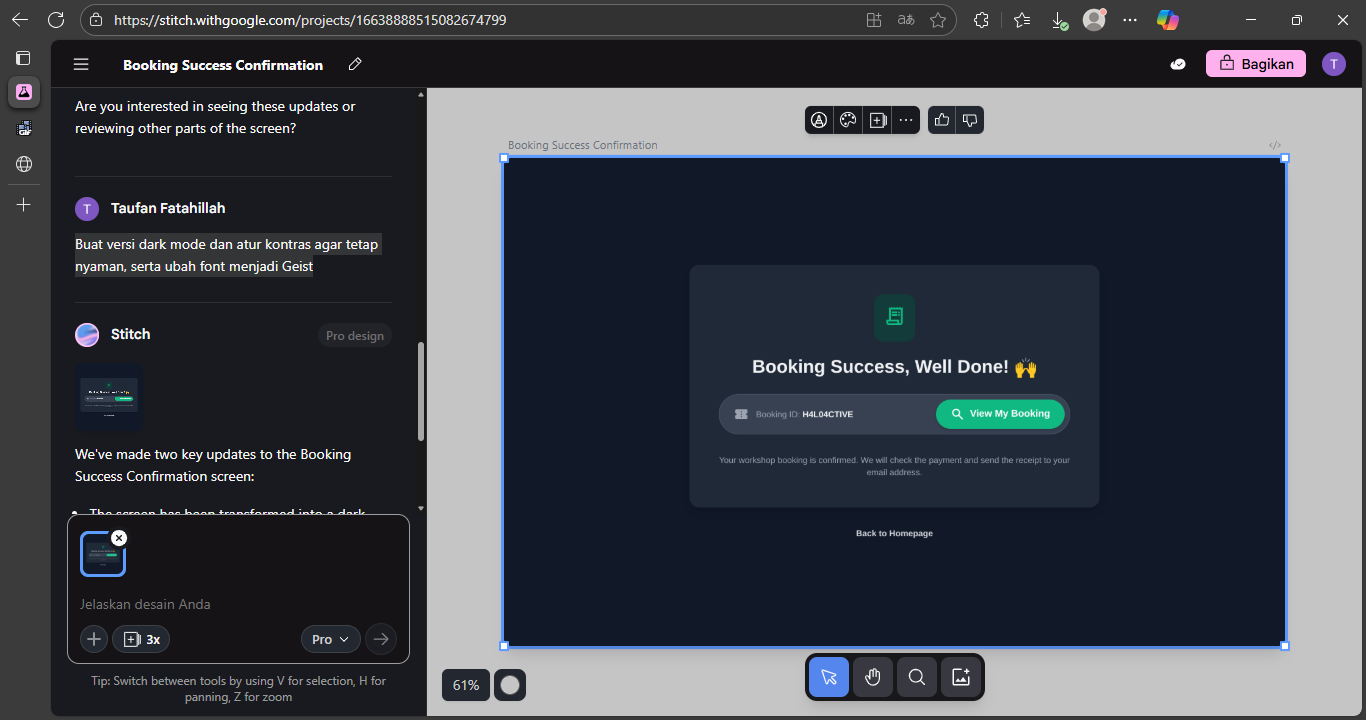Click the Jelaskan desain Anda input field
Viewport: 1366px width, 720px height.
(200, 604)
